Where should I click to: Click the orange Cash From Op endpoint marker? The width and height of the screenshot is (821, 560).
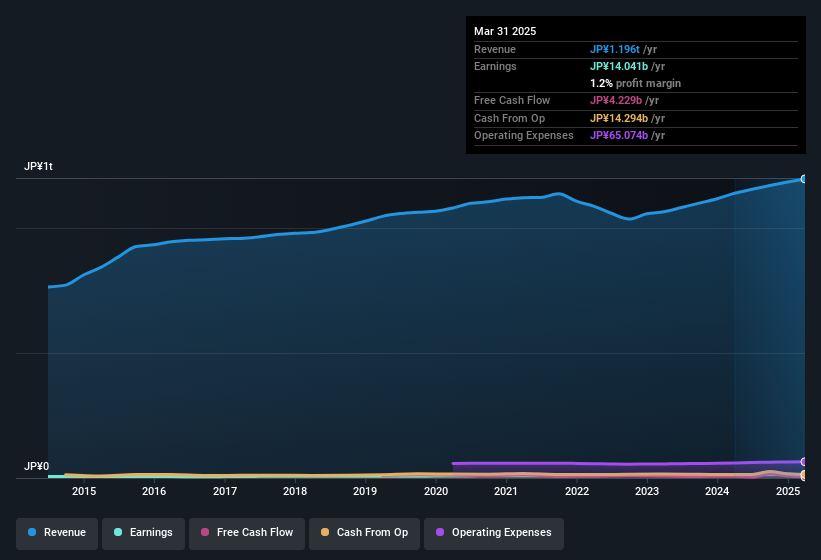pyautogui.click(x=804, y=474)
